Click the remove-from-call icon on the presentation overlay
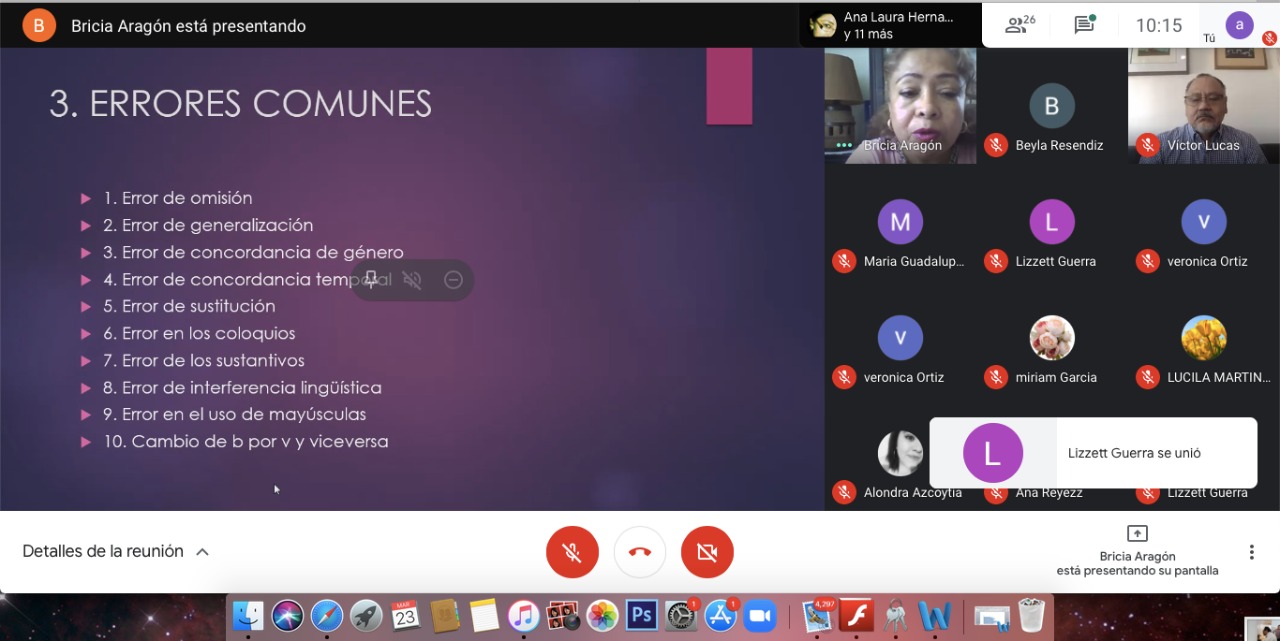 click(x=453, y=280)
